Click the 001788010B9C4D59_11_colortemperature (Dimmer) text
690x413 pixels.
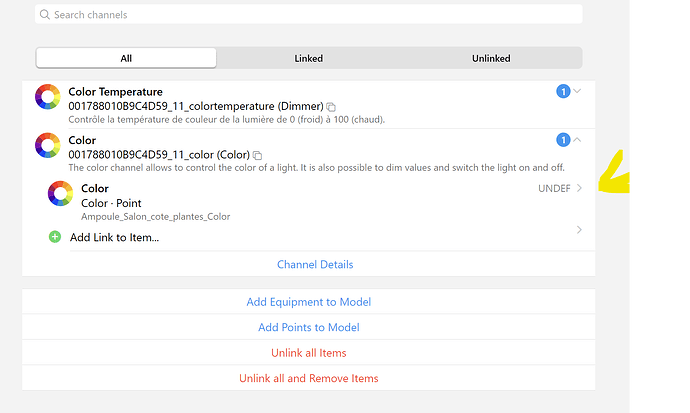pos(196,106)
